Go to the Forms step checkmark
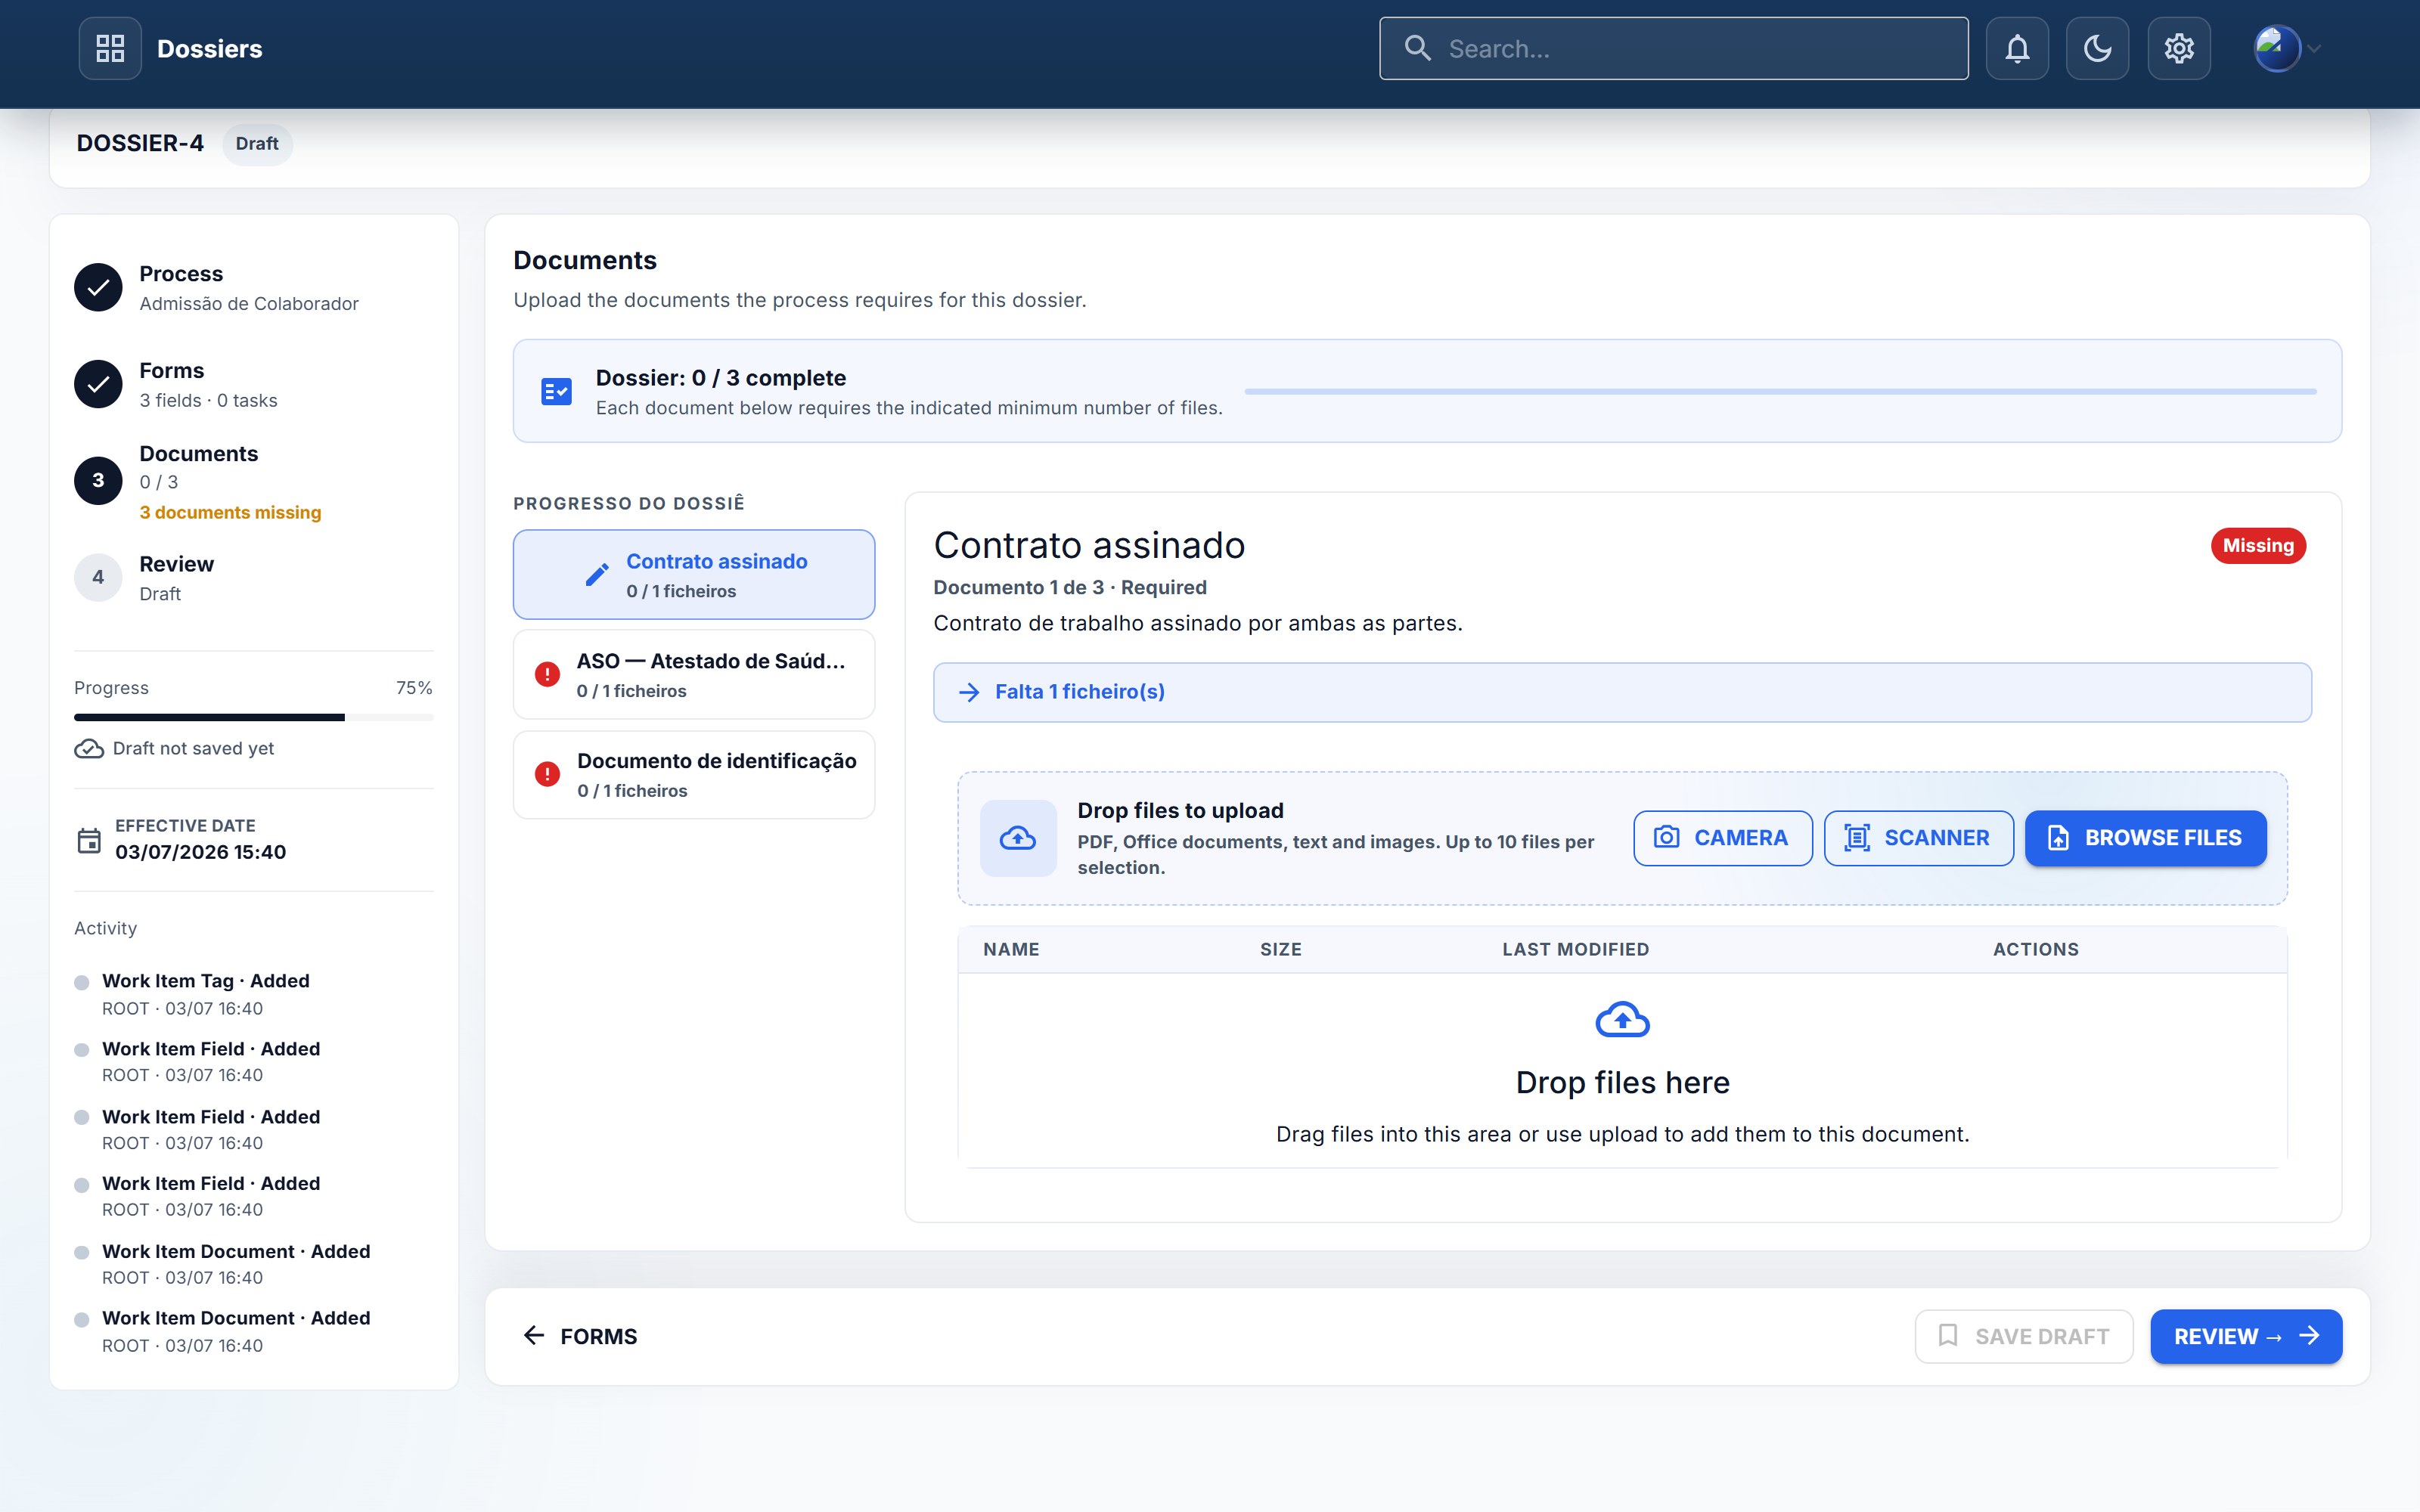Screen dimensions: 2420x1512 click(98, 384)
